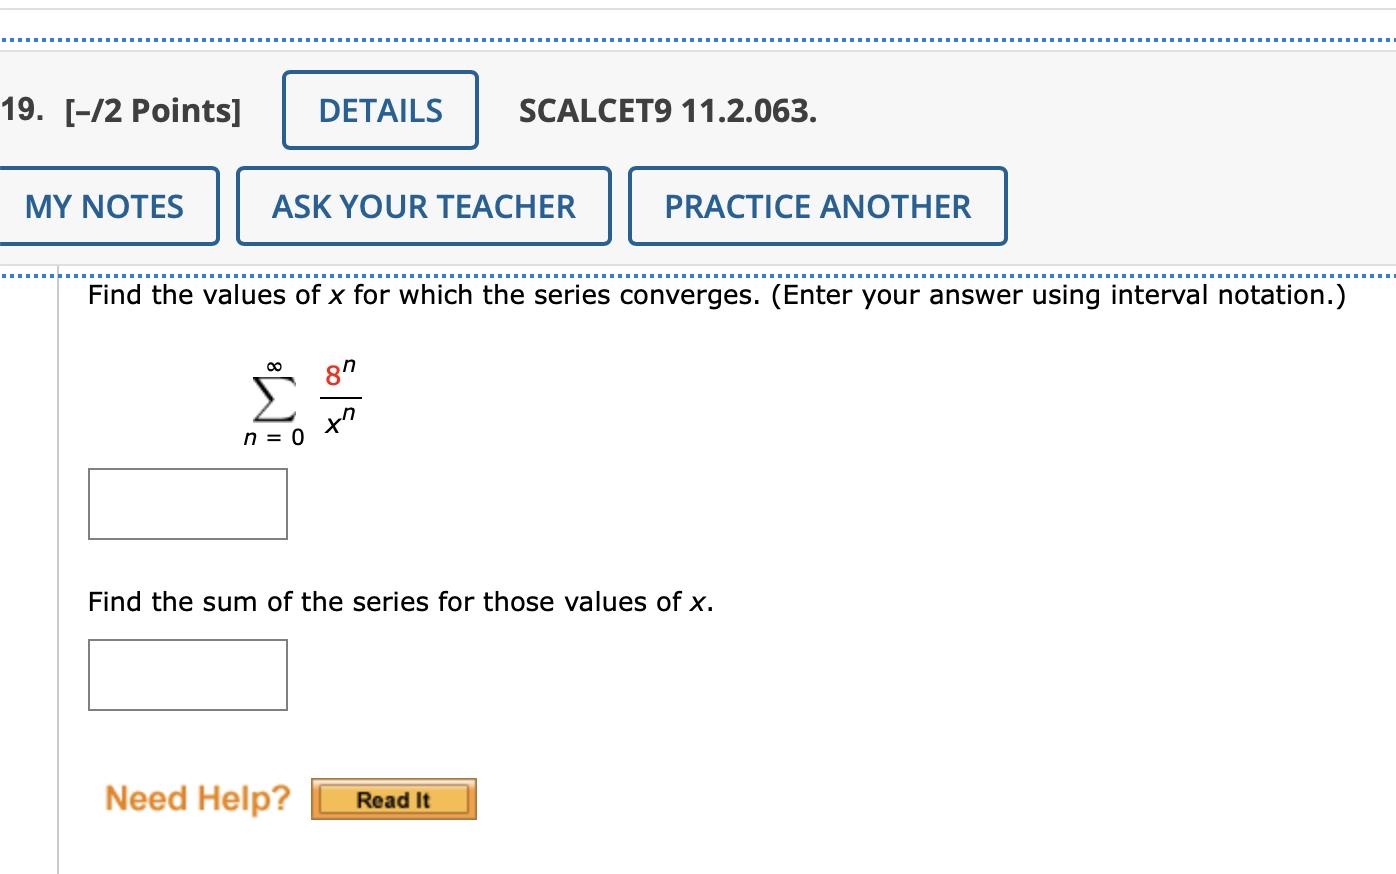The width and height of the screenshot is (1396, 874).
Task: Click the answer box for the series sum
Action: (x=187, y=674)
